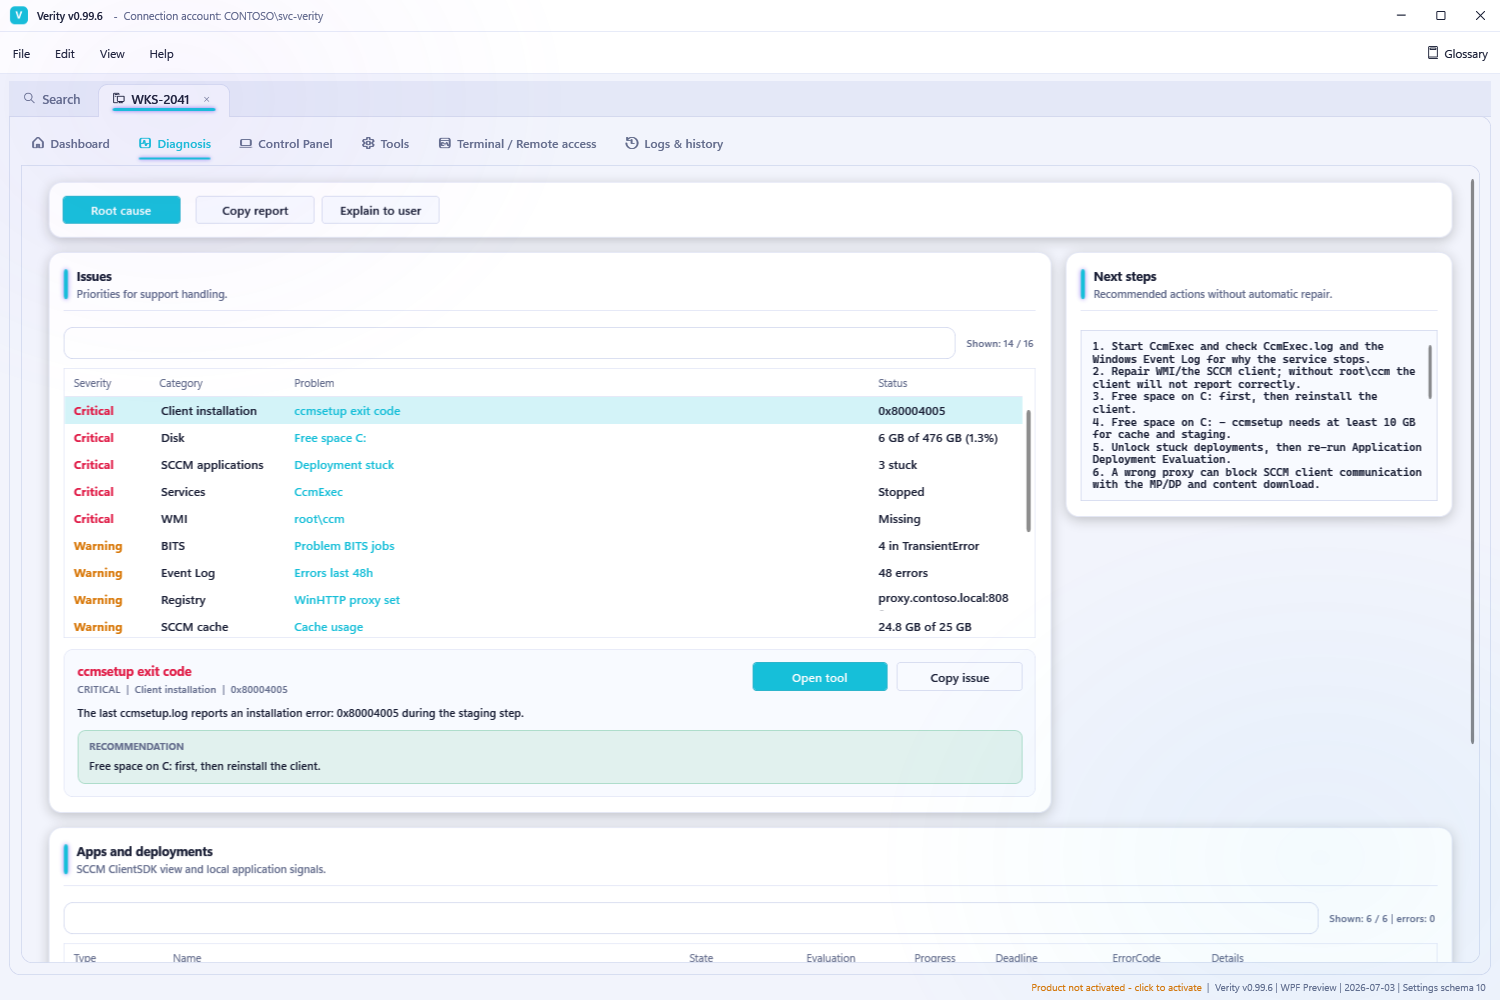Select the 'Free space C:' problem link
Screen dimensions: 1500x1000
click(x=330, y=438)
